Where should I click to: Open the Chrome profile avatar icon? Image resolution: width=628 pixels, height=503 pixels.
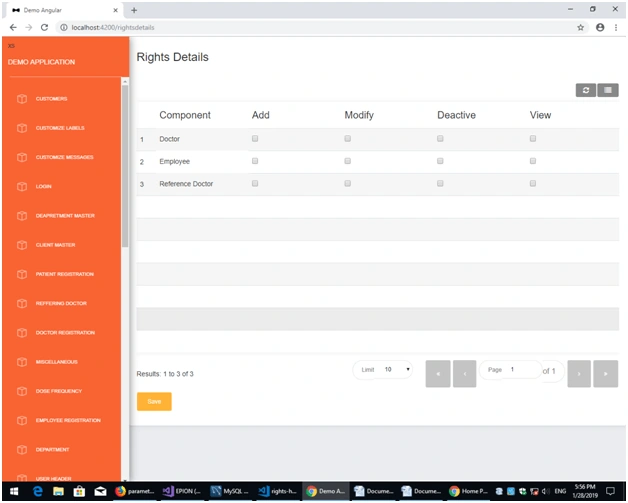(600, 27)
